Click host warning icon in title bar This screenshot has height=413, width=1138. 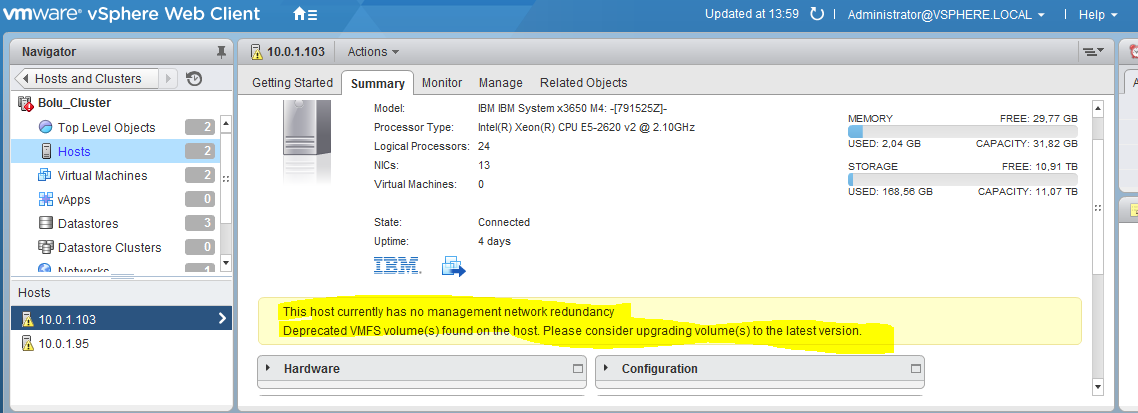coord(256,52)
